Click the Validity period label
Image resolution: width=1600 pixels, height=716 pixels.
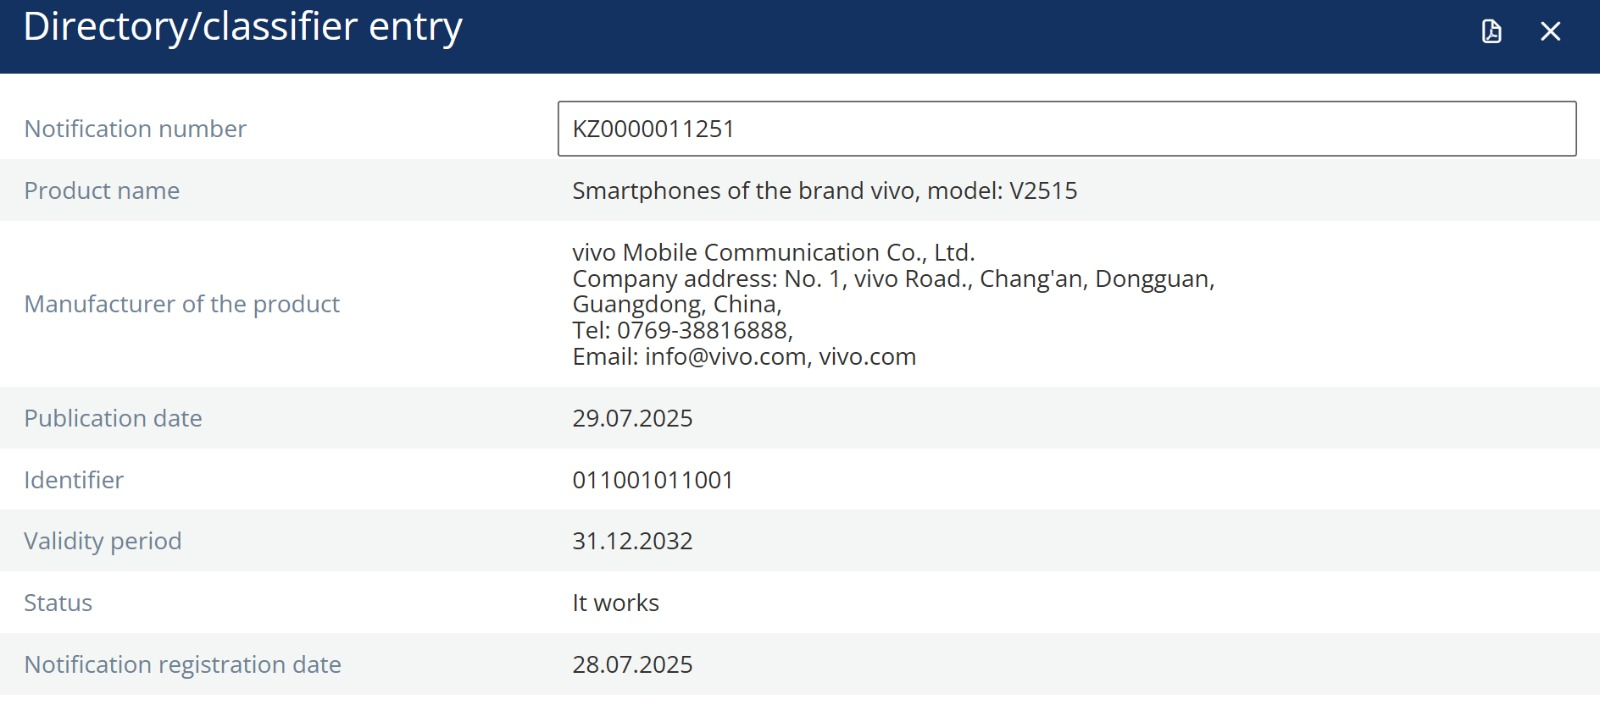[103, 541]
